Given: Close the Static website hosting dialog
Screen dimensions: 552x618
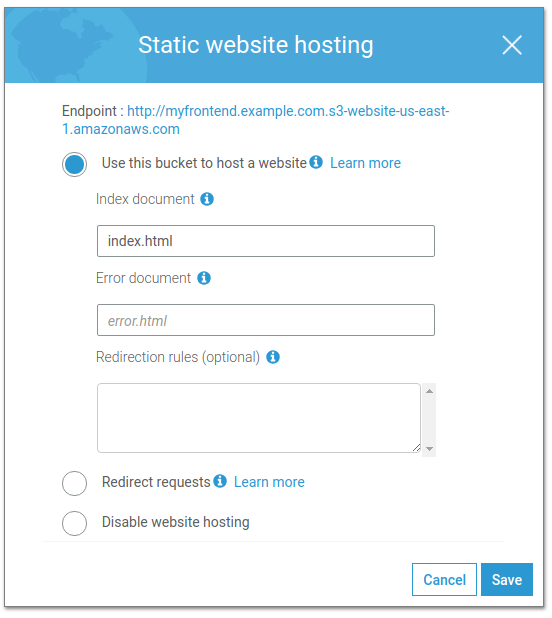Looking at the screenshot, I should tap(512, 45).
